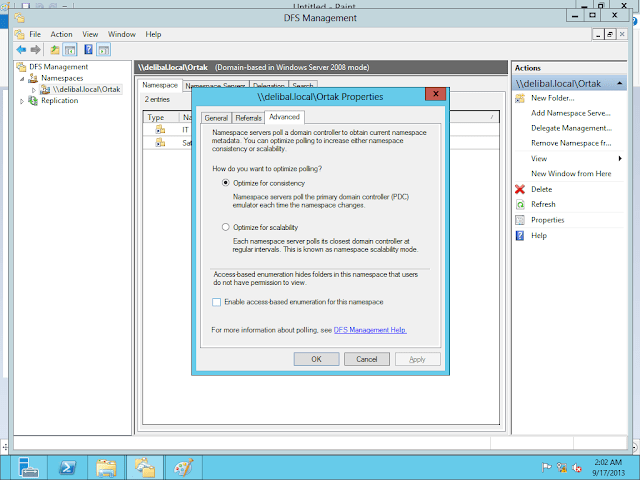This screenshot has width=640, height=480.
Task: Select the \\delibal.local\Ortak namespace tree item
Action: click(85, 89)
